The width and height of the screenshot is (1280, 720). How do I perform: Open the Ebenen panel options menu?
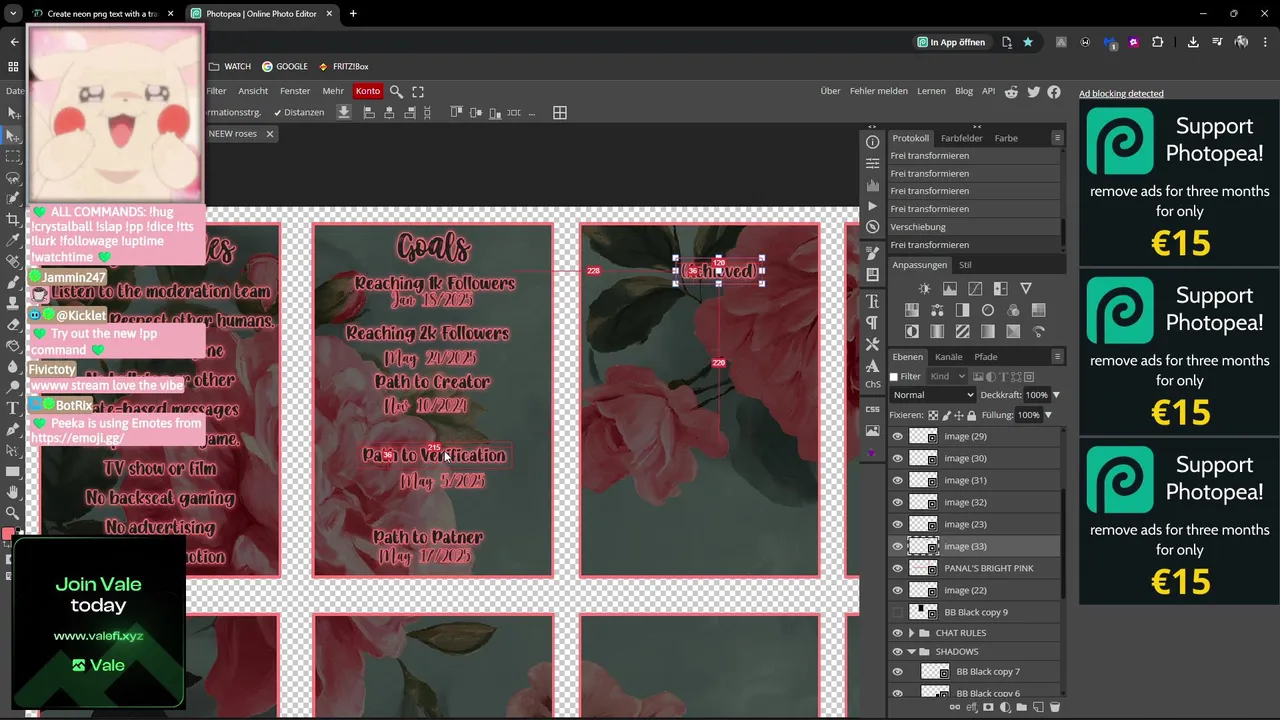1057,357
